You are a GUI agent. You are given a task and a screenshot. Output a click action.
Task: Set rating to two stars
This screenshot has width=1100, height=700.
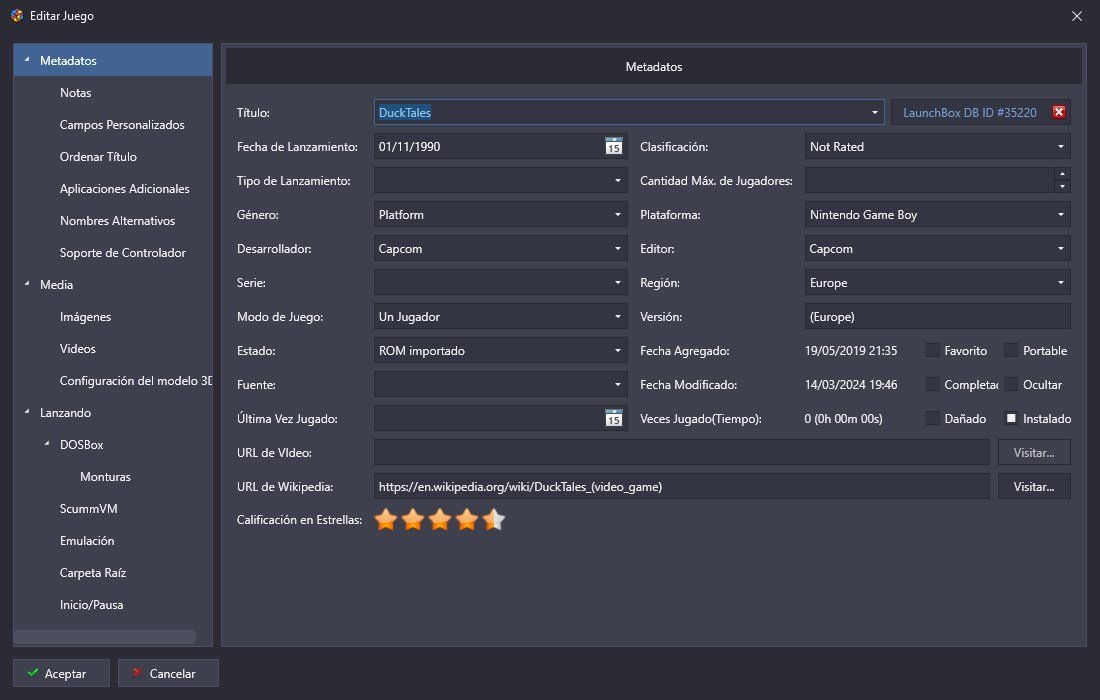click(x=412, y=520)
